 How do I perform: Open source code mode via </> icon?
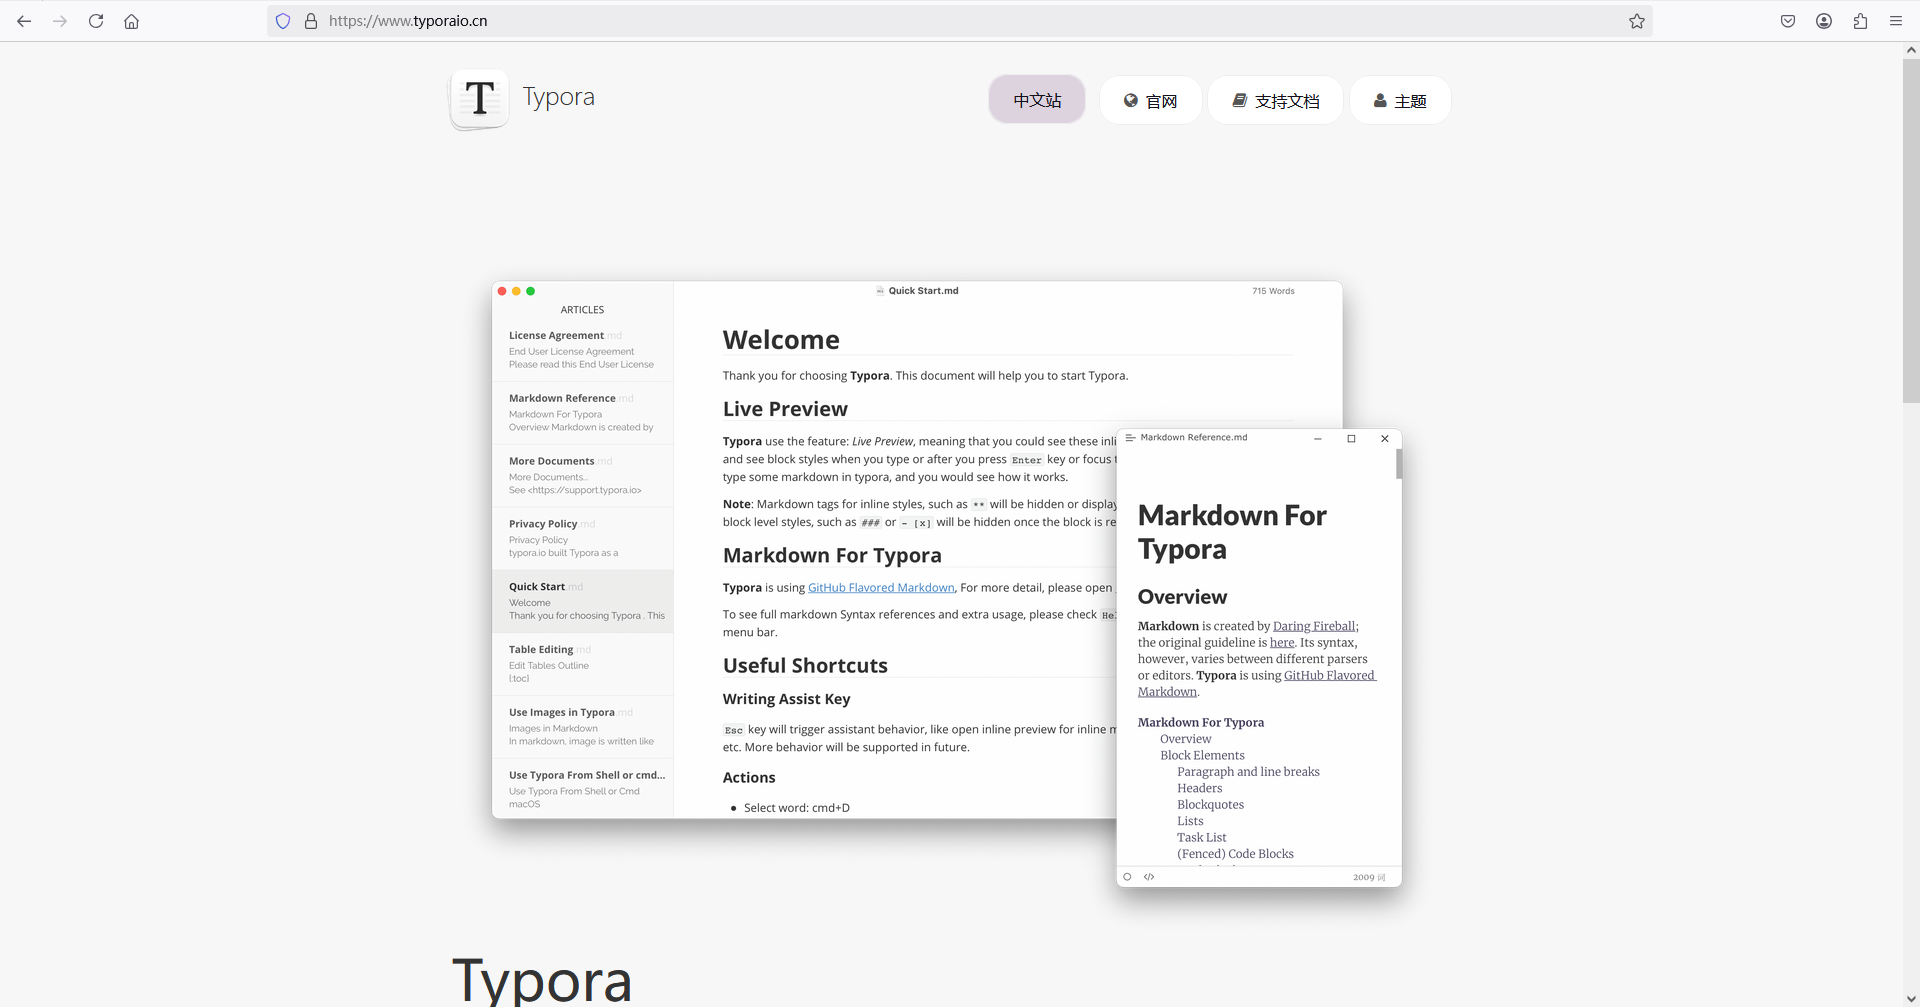(1148, 876)
